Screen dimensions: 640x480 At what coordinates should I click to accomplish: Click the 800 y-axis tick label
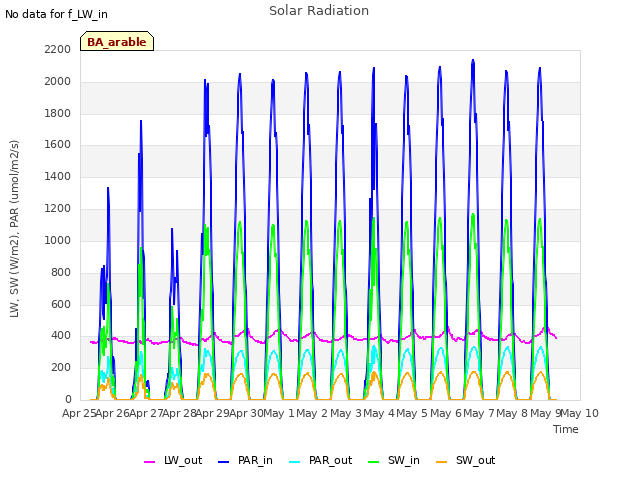61,272
